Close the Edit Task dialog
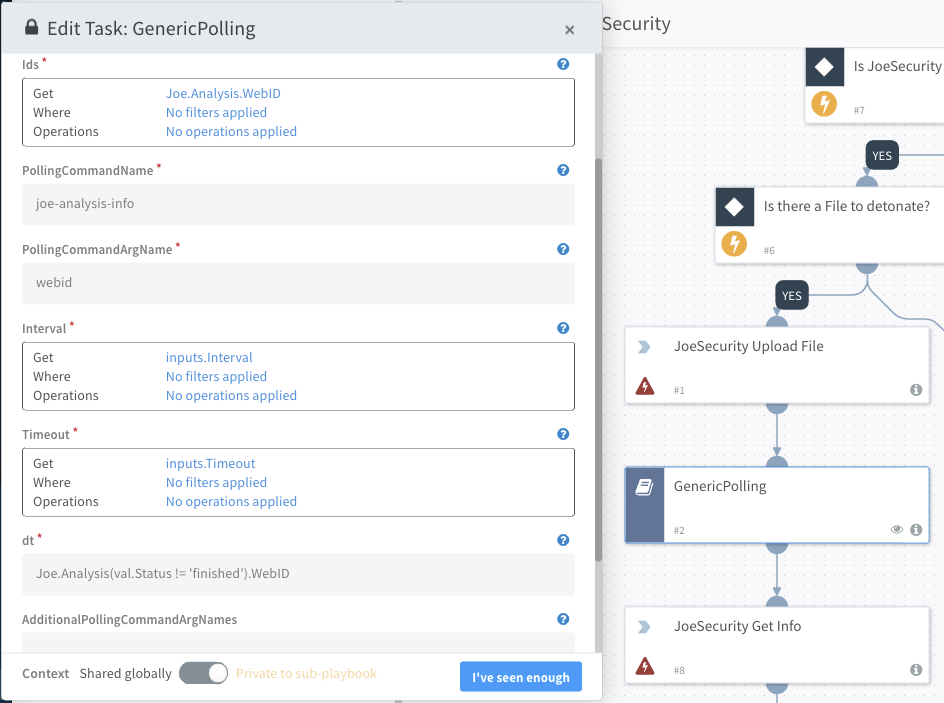 [570, 30]
